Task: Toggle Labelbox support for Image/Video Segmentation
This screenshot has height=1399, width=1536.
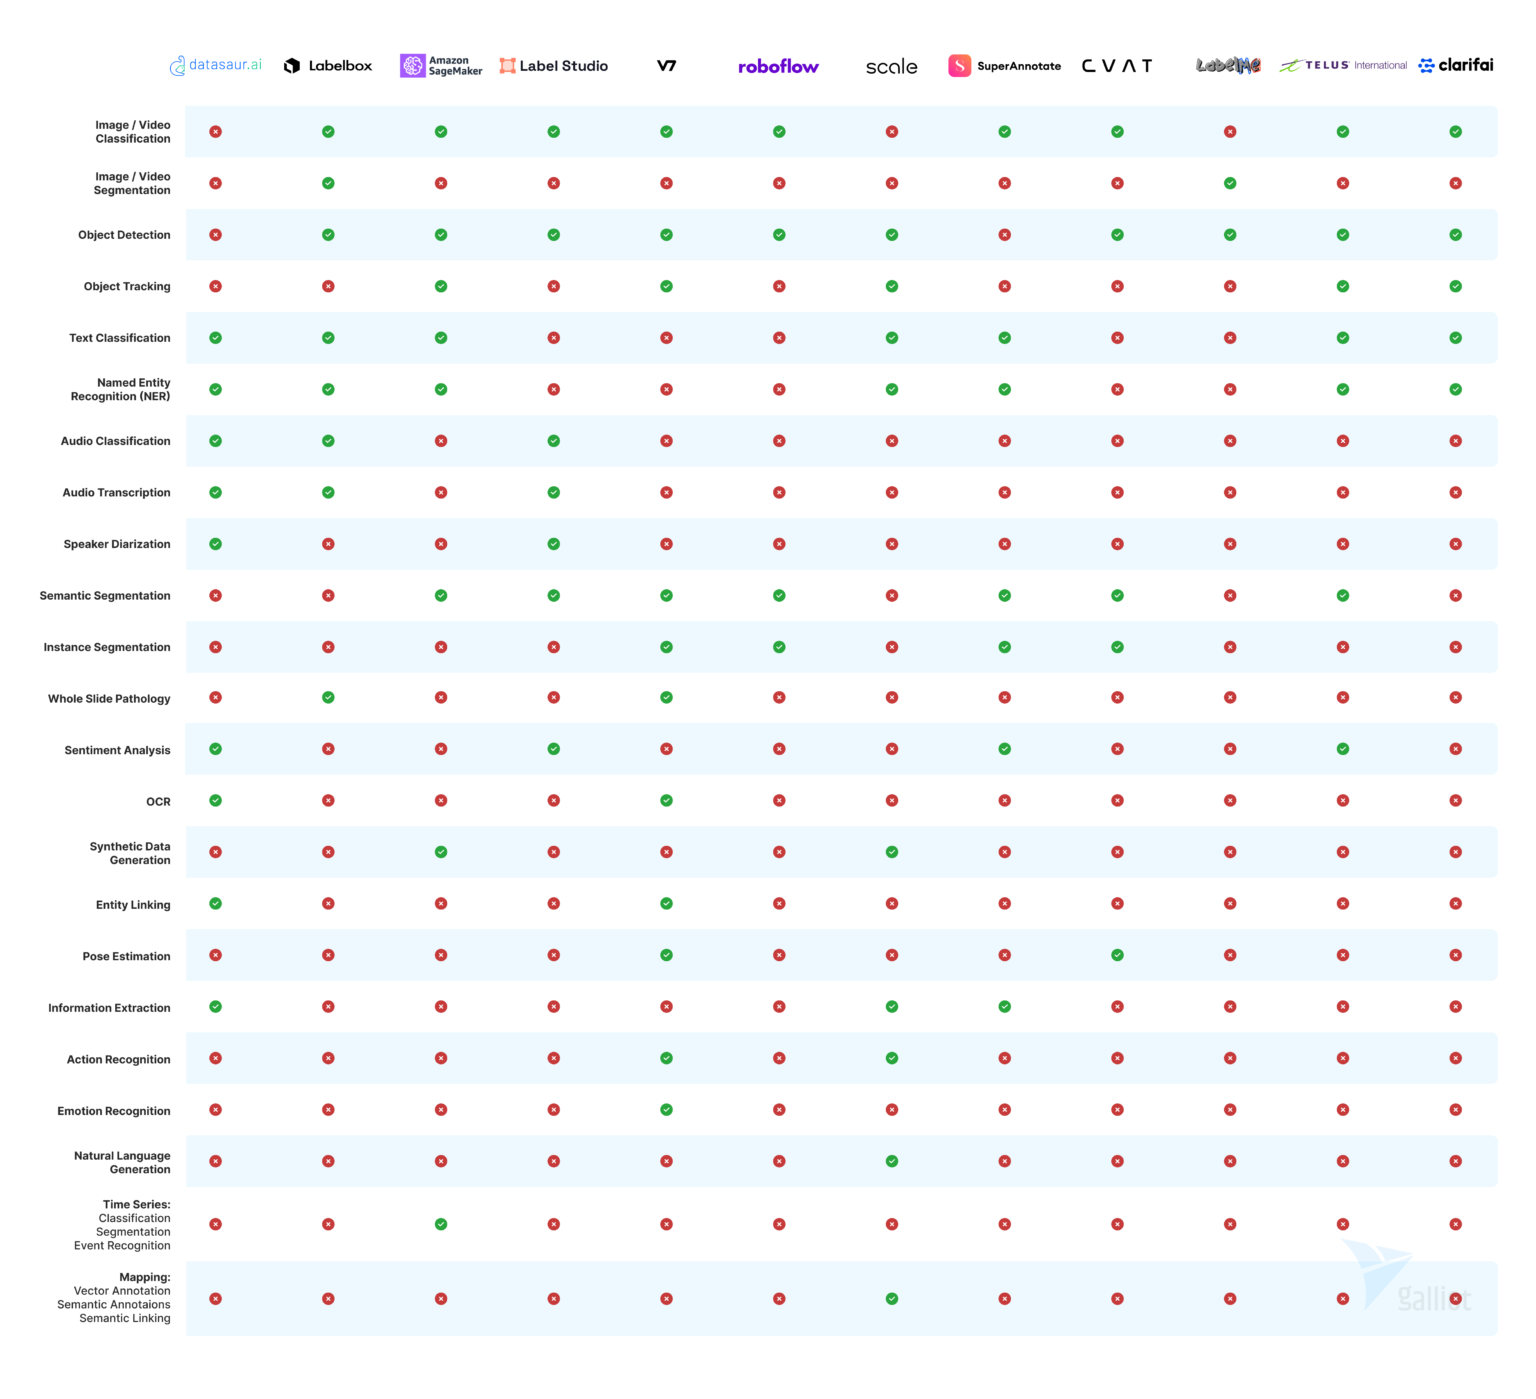Action: click(327, 183)
